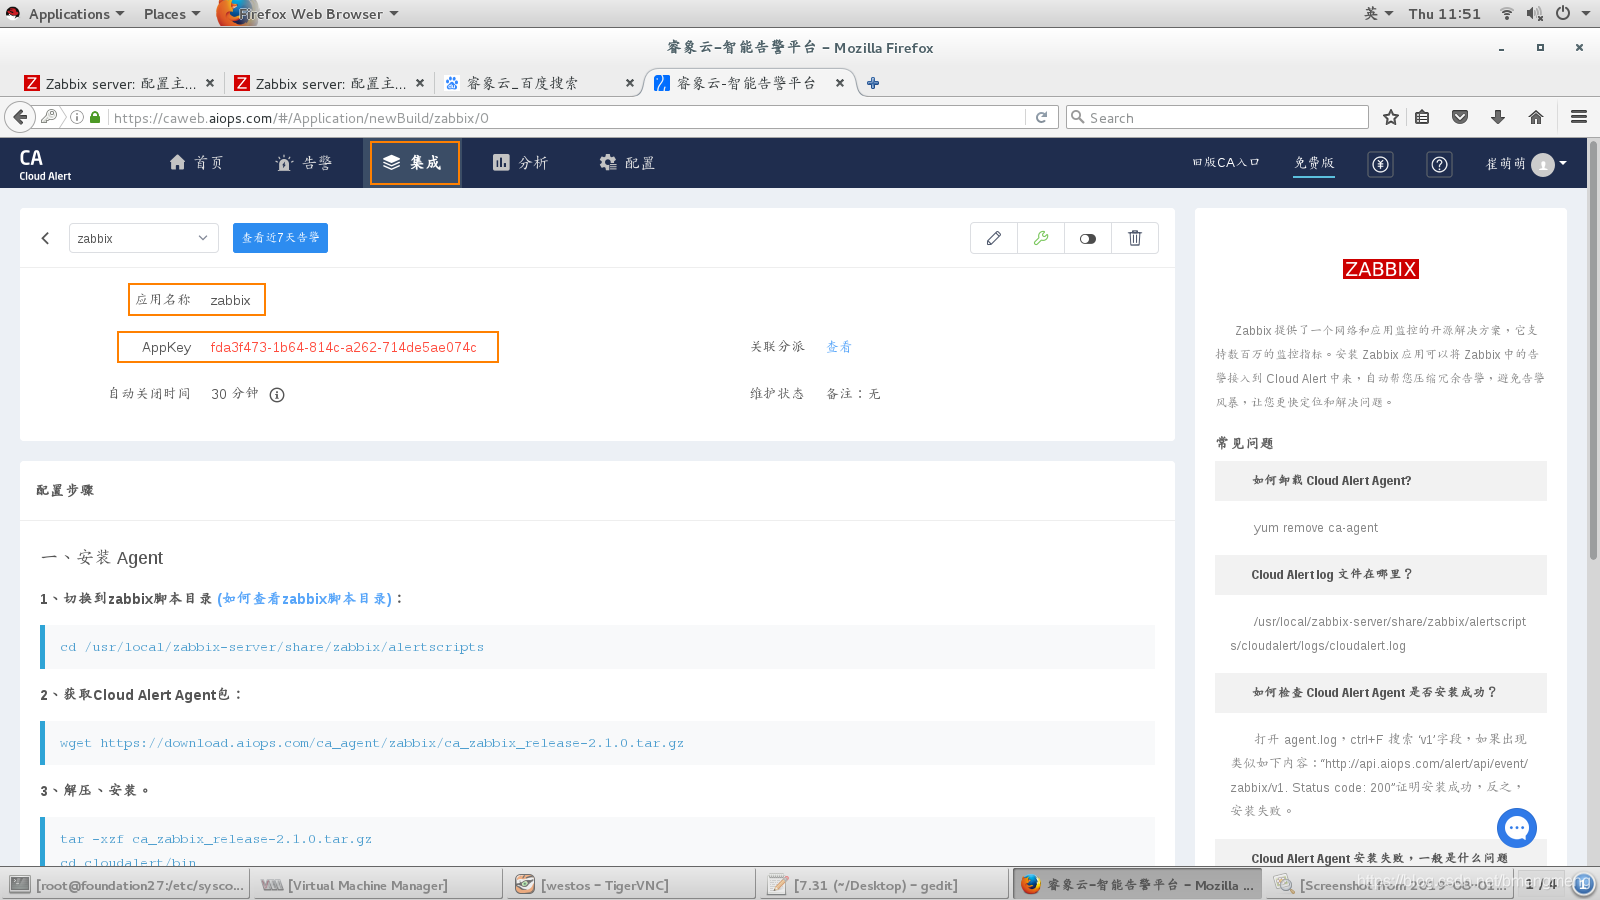
Task: Click the page vertical scrollbar
Action: (1593, 350)
